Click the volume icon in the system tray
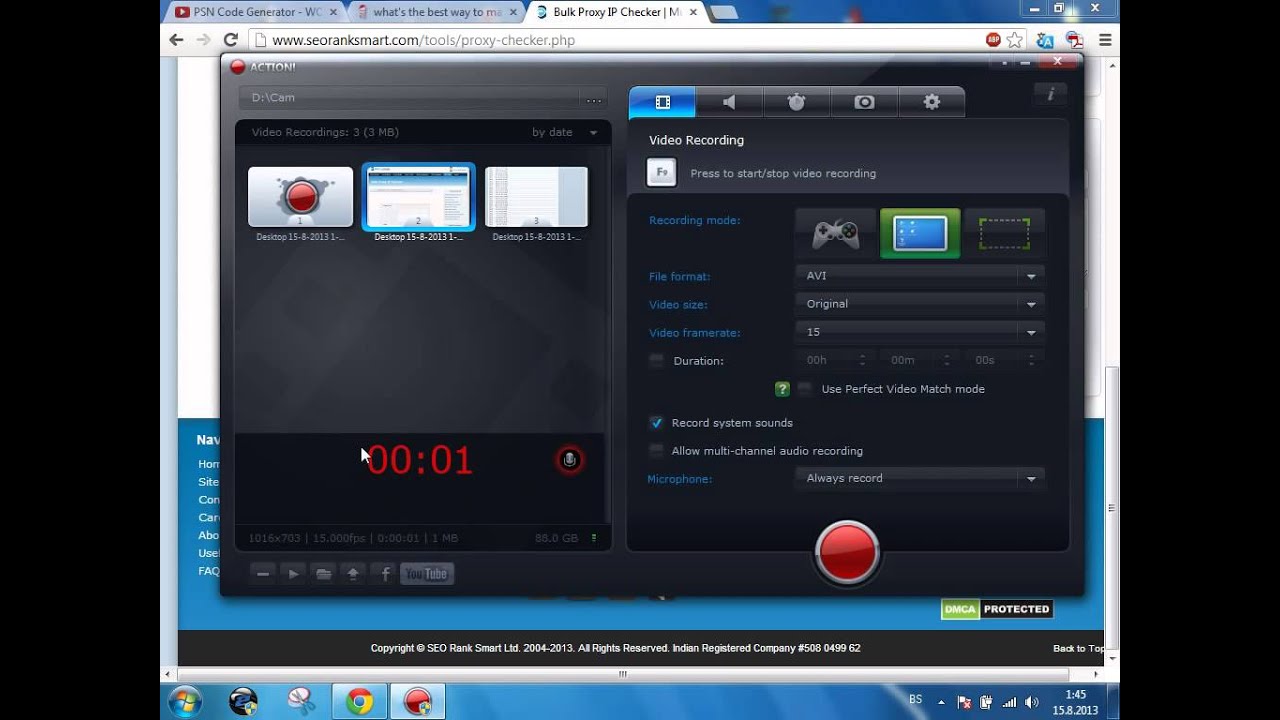Image resolution: width=1280 pixels, height=720 pixels. click(x=1032, y=702)
